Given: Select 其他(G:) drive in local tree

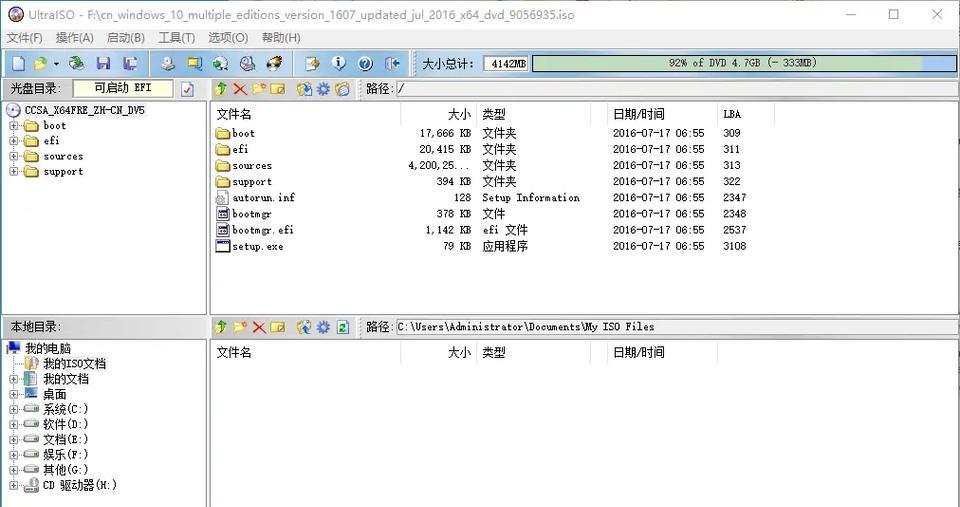Looking at the screenshot, I should point(65,470).
